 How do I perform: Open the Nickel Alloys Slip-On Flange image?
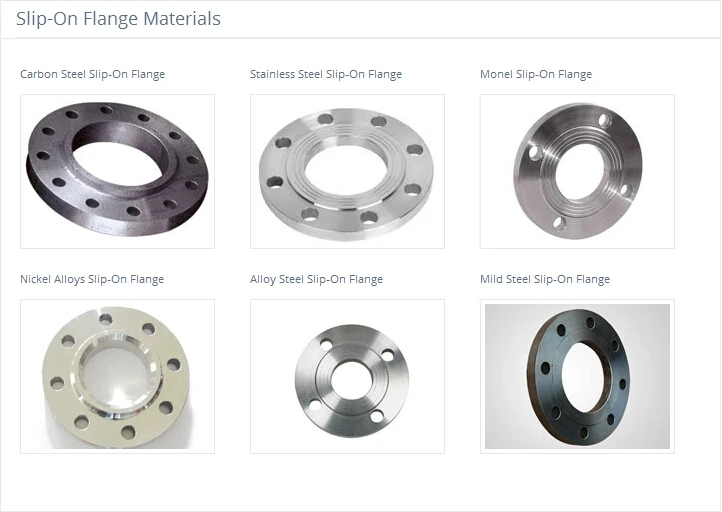[117, 376]
